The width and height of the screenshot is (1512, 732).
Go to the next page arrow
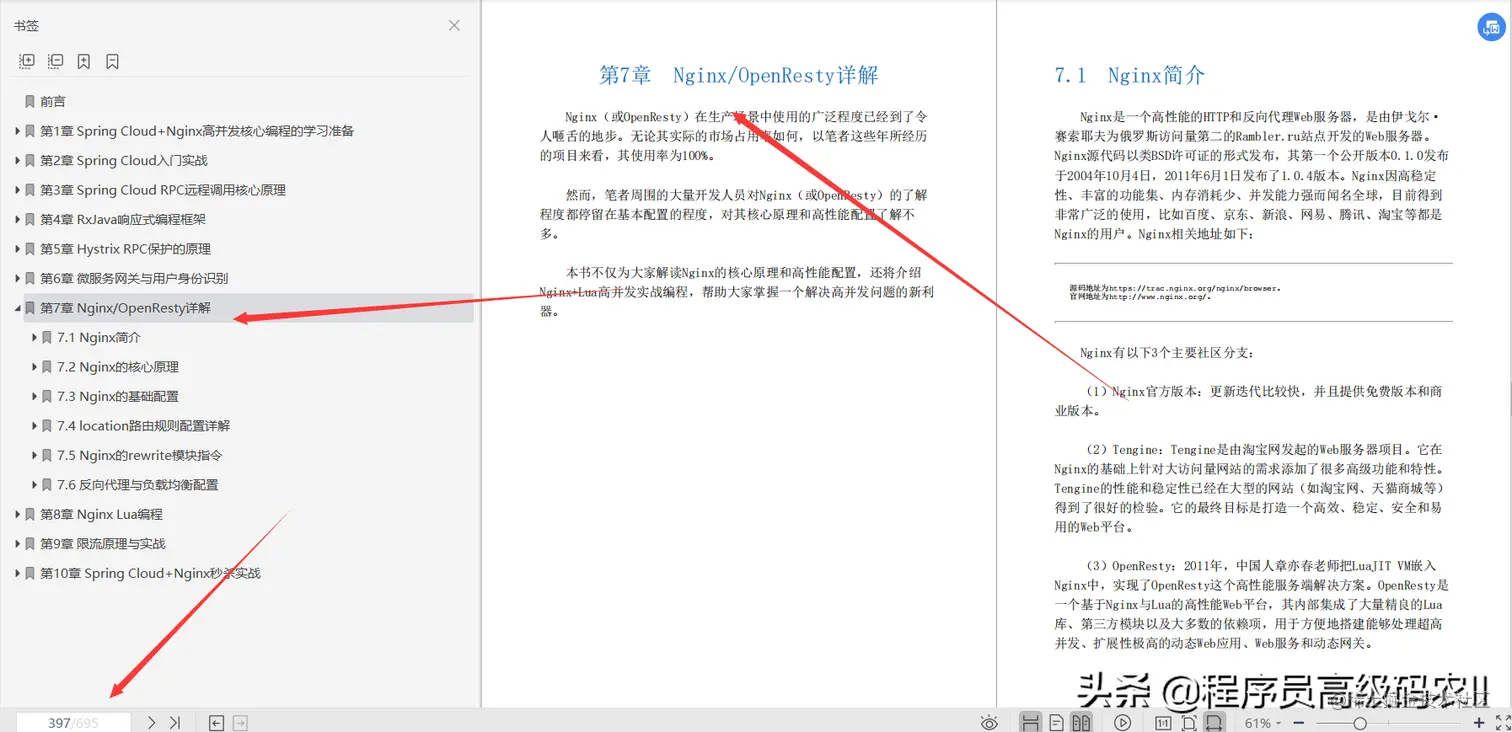(151, 722)
